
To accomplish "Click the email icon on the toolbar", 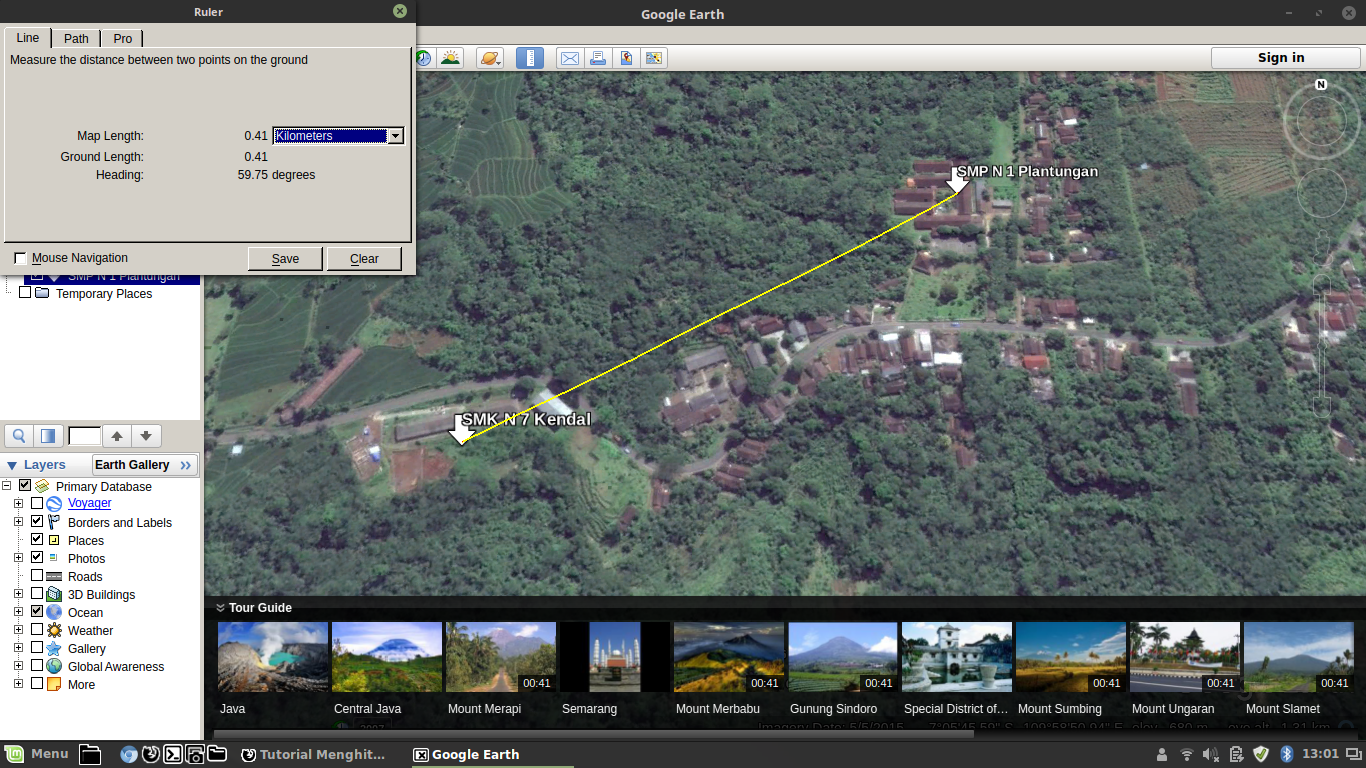I will pyautogui.click(x=569, y=57).
